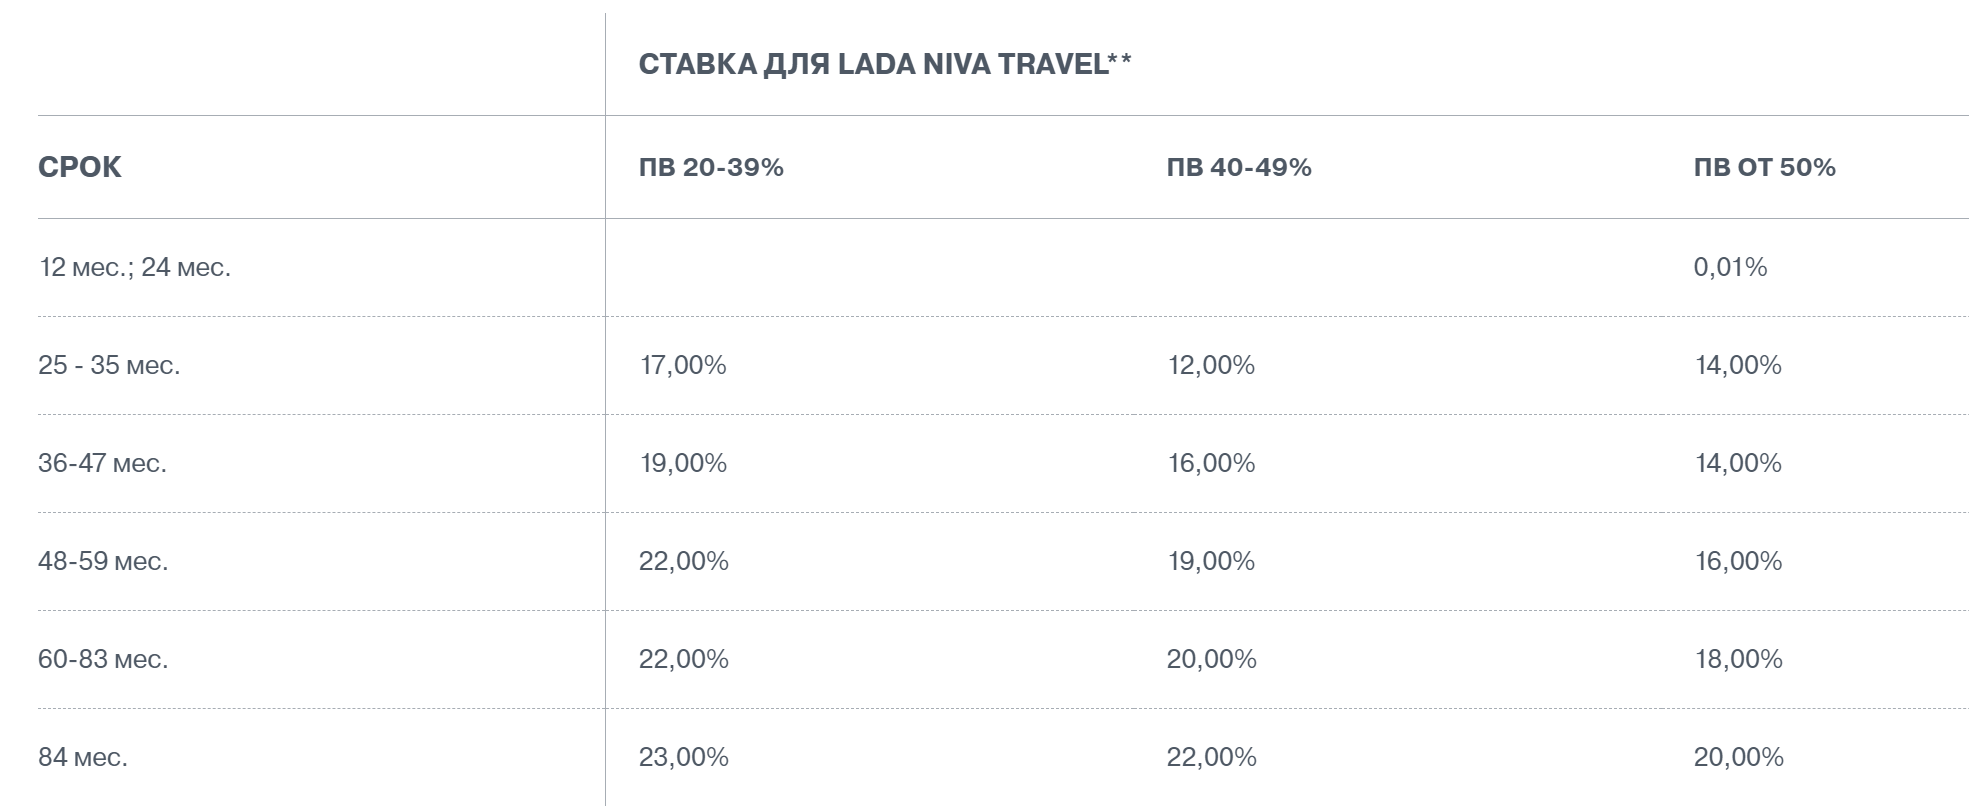Select the 36-47 мес. row label
This screenshot has height=811, width=1969.
tap(102, 463)
